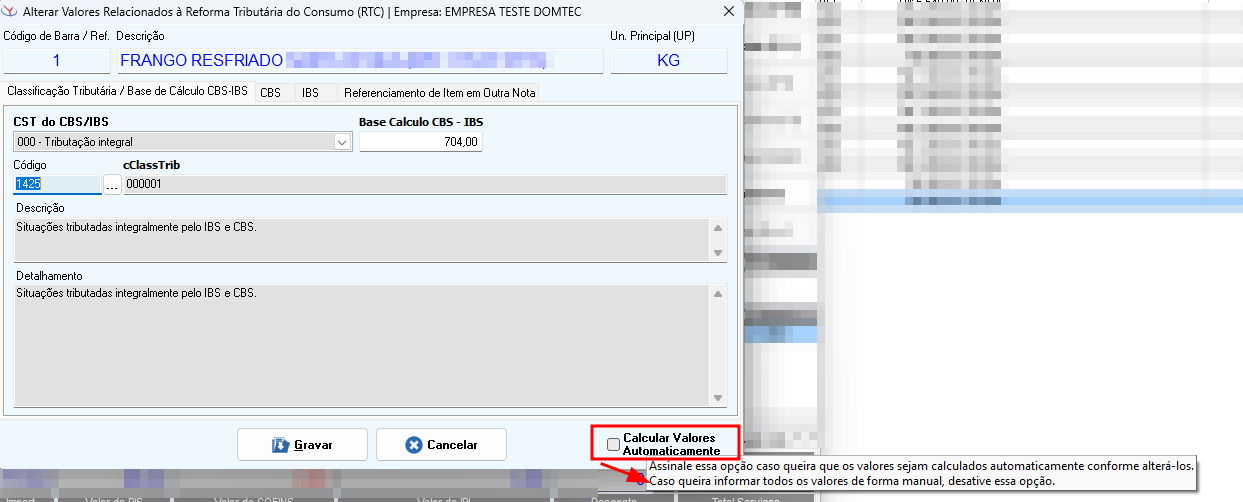Click the Cancelar button

pos(441,445)
